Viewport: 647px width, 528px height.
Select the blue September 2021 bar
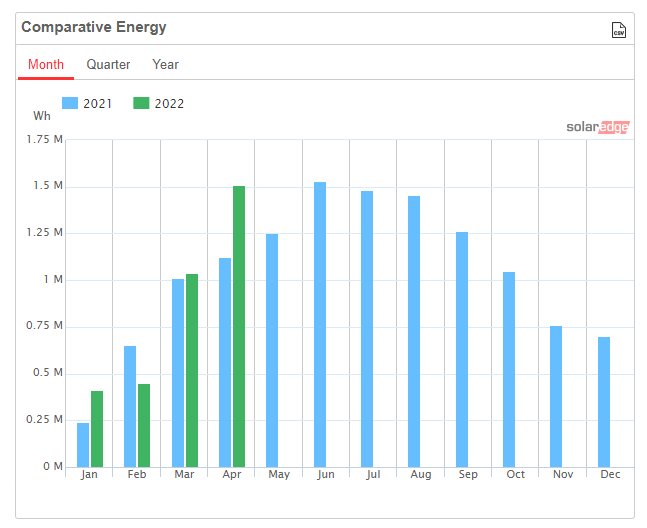tap(462, 350)
